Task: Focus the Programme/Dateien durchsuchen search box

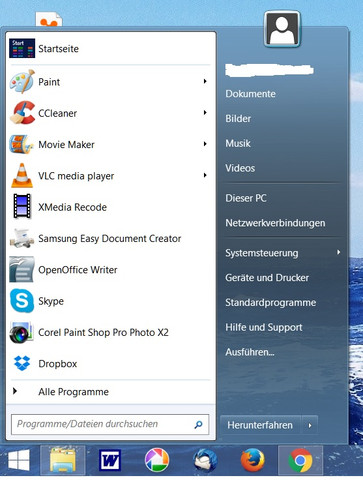Action: point(110,424)
